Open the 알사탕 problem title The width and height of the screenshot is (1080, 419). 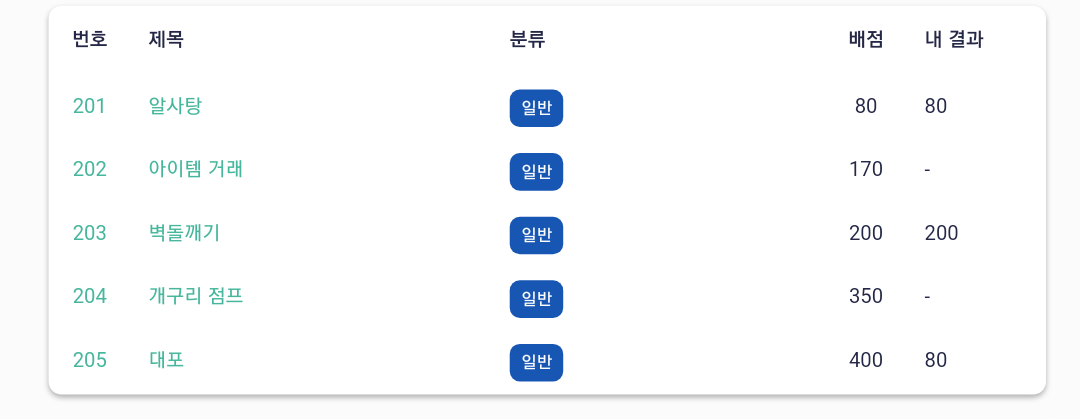click(x=175, y=106)
